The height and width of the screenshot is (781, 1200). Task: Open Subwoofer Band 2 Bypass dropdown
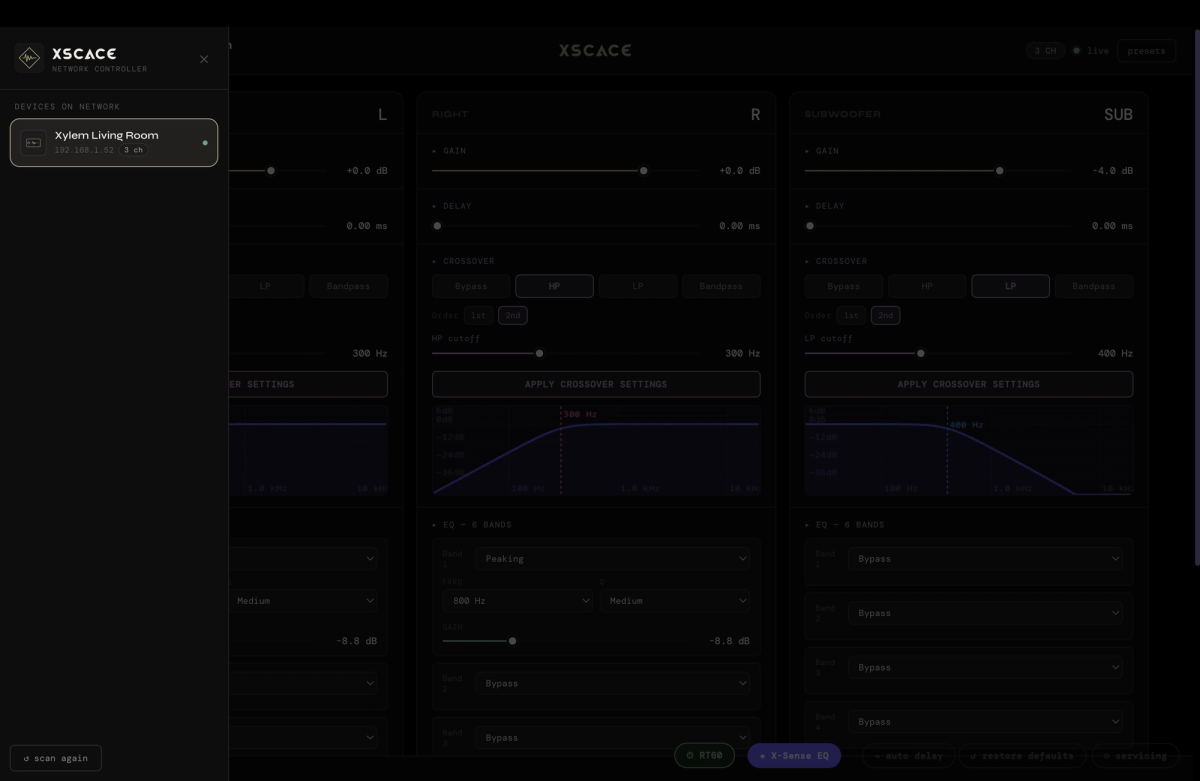point(986,613)
